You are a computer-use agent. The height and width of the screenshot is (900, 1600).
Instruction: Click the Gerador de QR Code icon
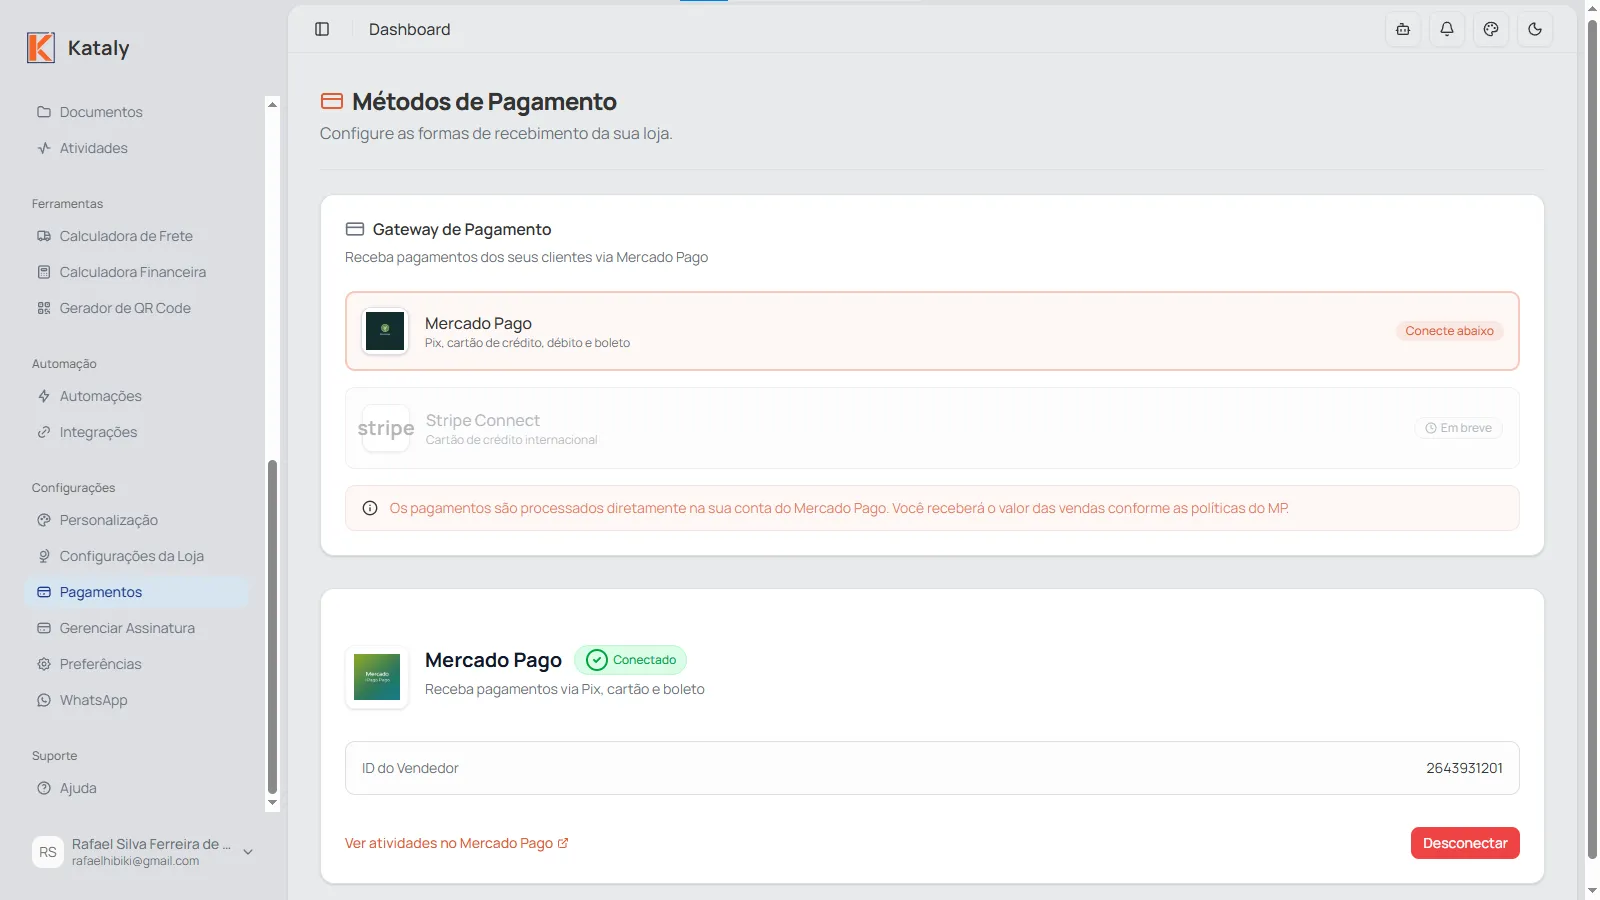click(44, 308)
